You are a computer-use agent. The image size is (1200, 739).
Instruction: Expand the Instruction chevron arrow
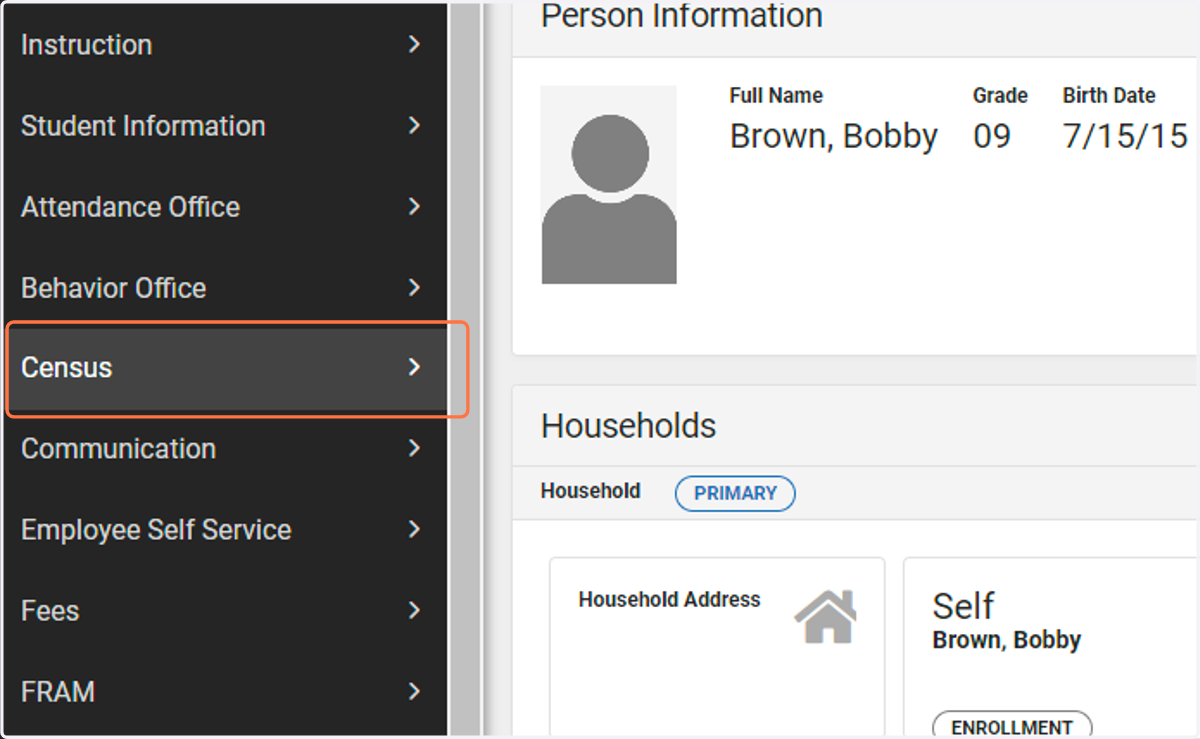[x=415, y=45]
